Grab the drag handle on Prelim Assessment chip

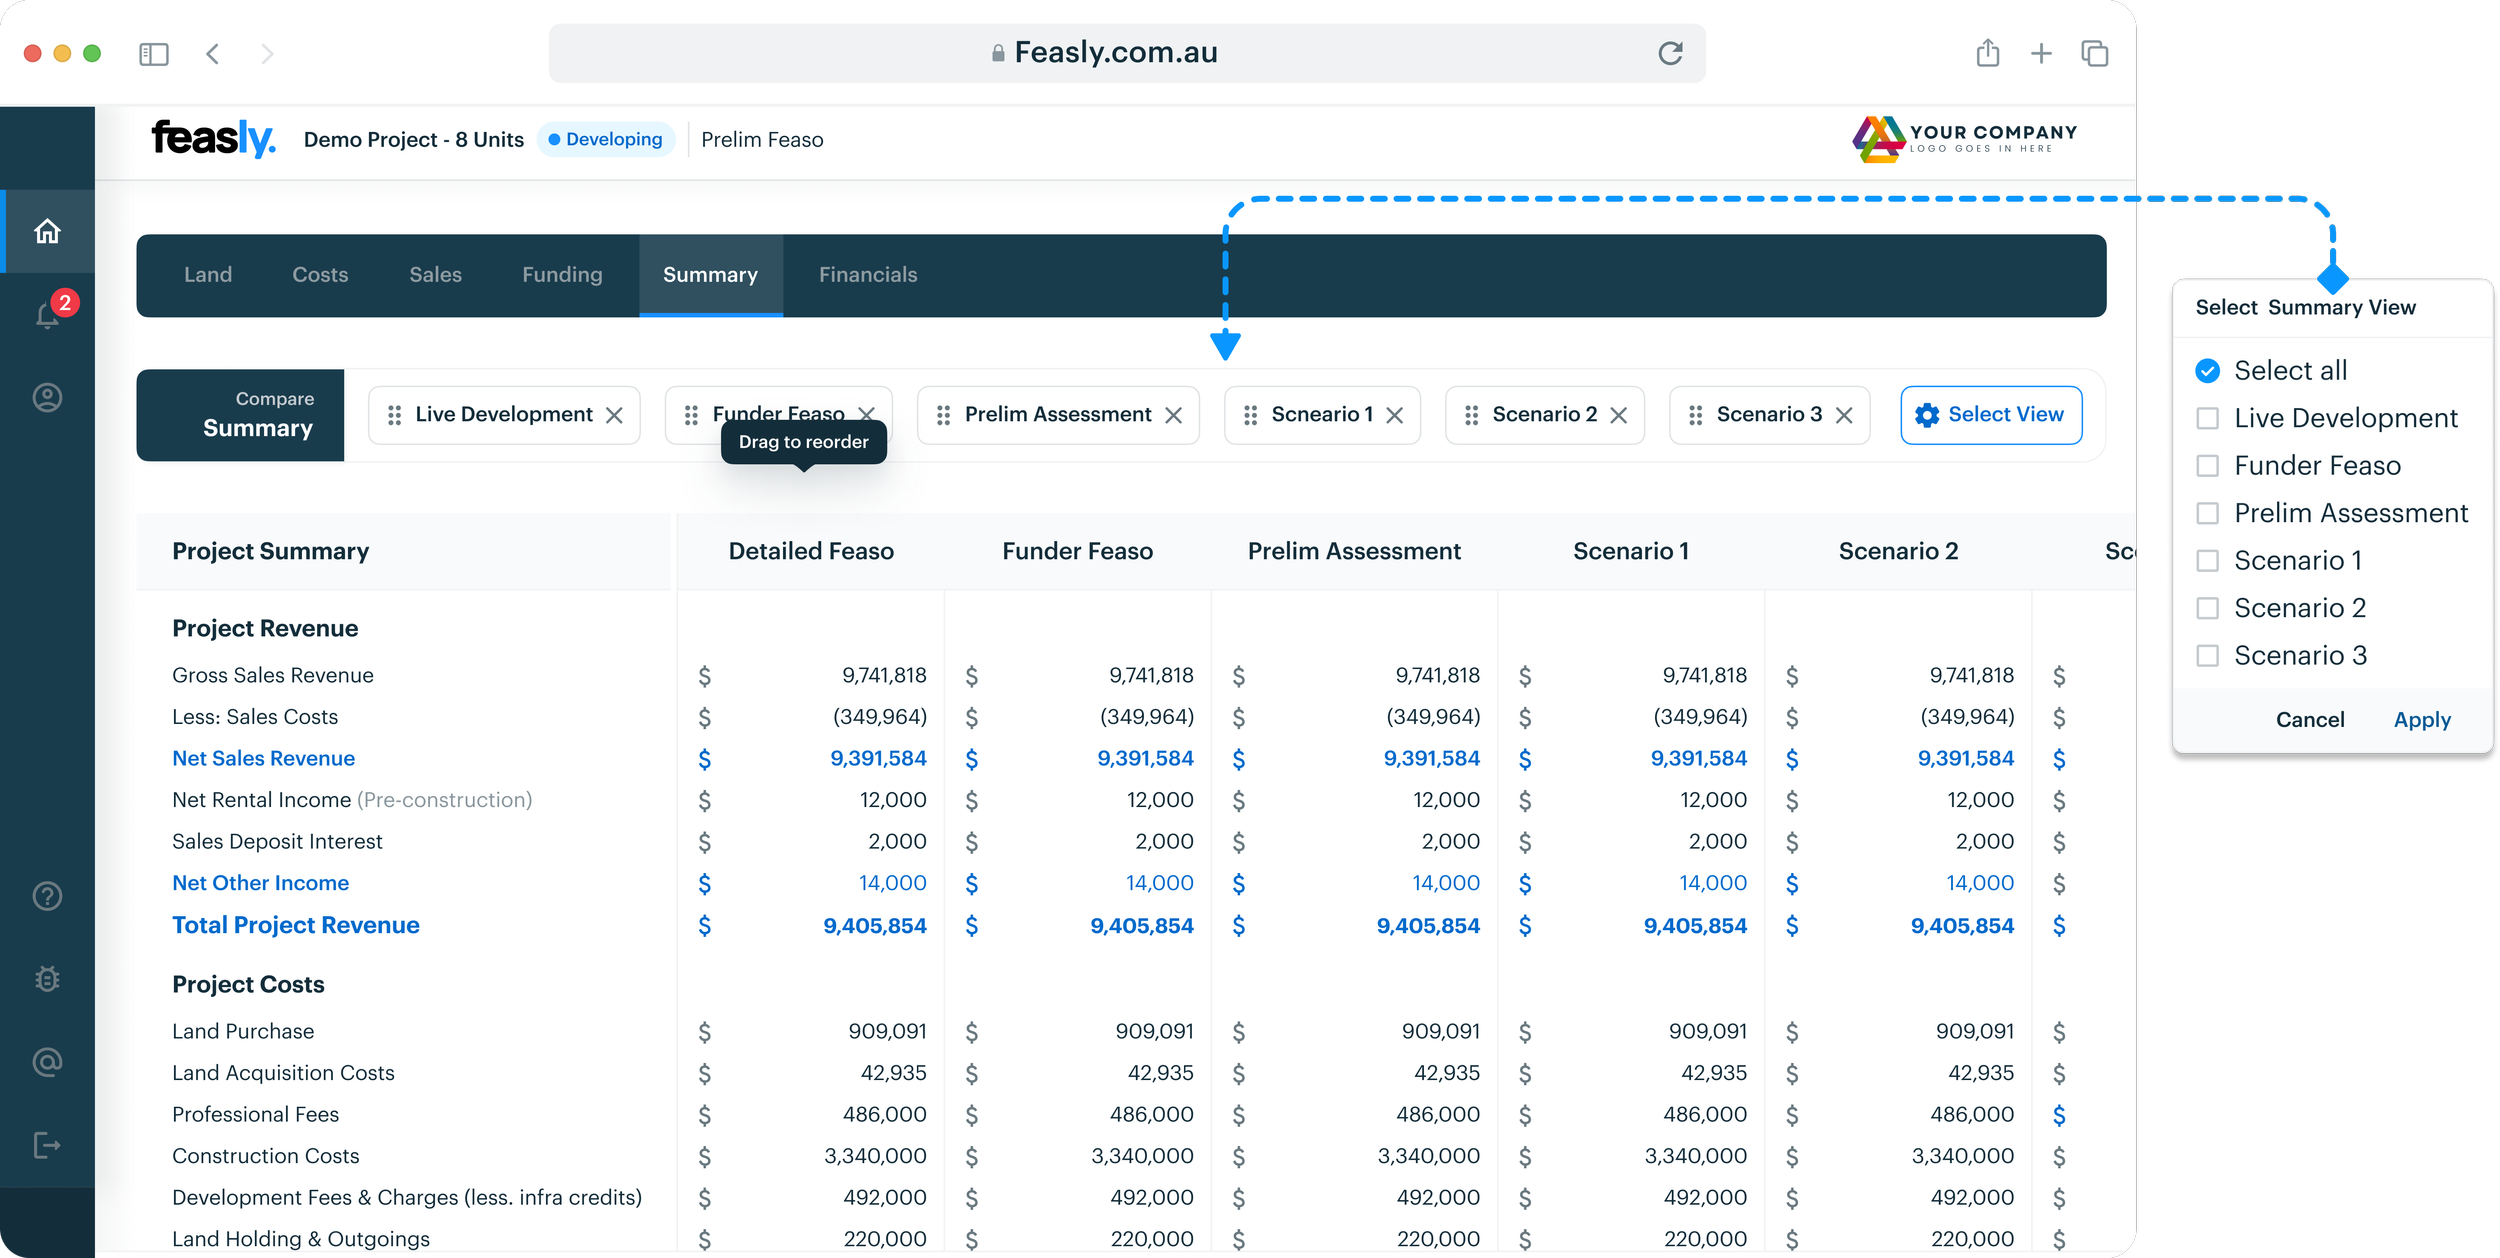pyautogui.click(x=943, y=414)
